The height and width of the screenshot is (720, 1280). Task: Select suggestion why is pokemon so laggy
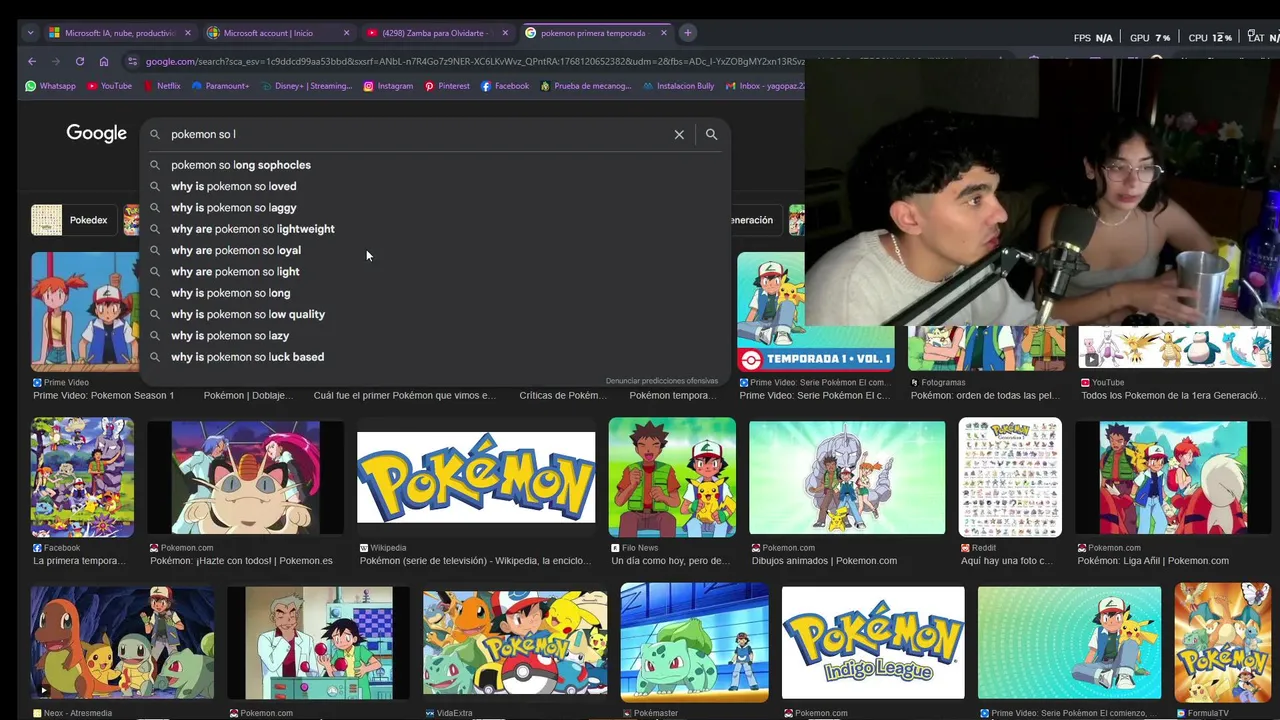(435, 208)
